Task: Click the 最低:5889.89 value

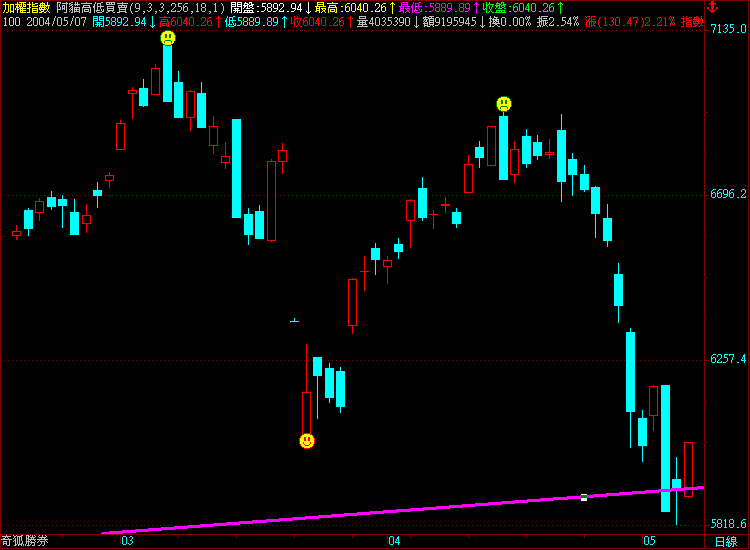Action: (439, 8)
